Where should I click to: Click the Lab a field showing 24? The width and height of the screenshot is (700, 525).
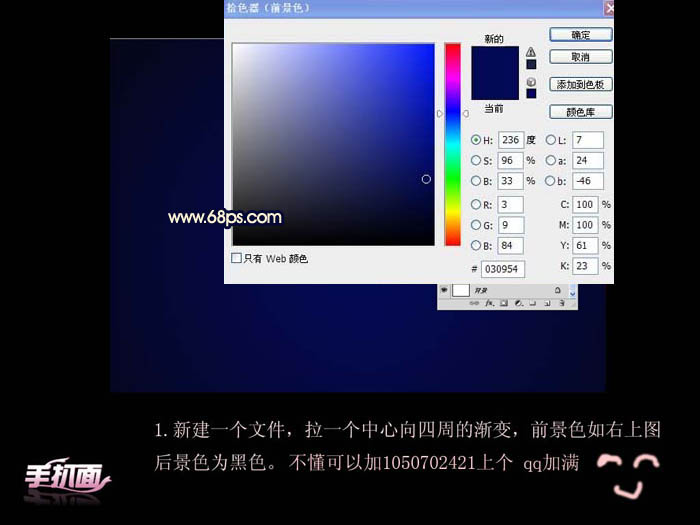588,160
